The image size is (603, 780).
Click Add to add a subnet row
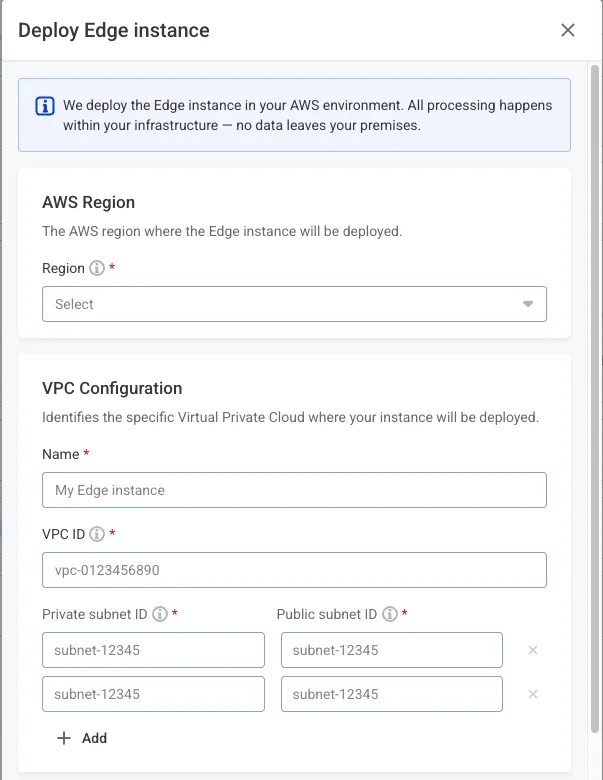[82, 738]
